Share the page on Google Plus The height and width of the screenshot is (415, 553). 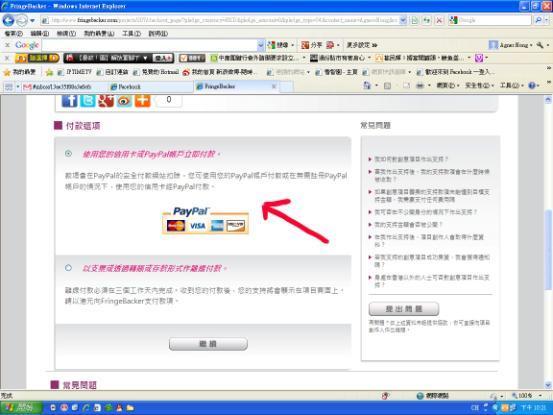click(x=106, y=101)
